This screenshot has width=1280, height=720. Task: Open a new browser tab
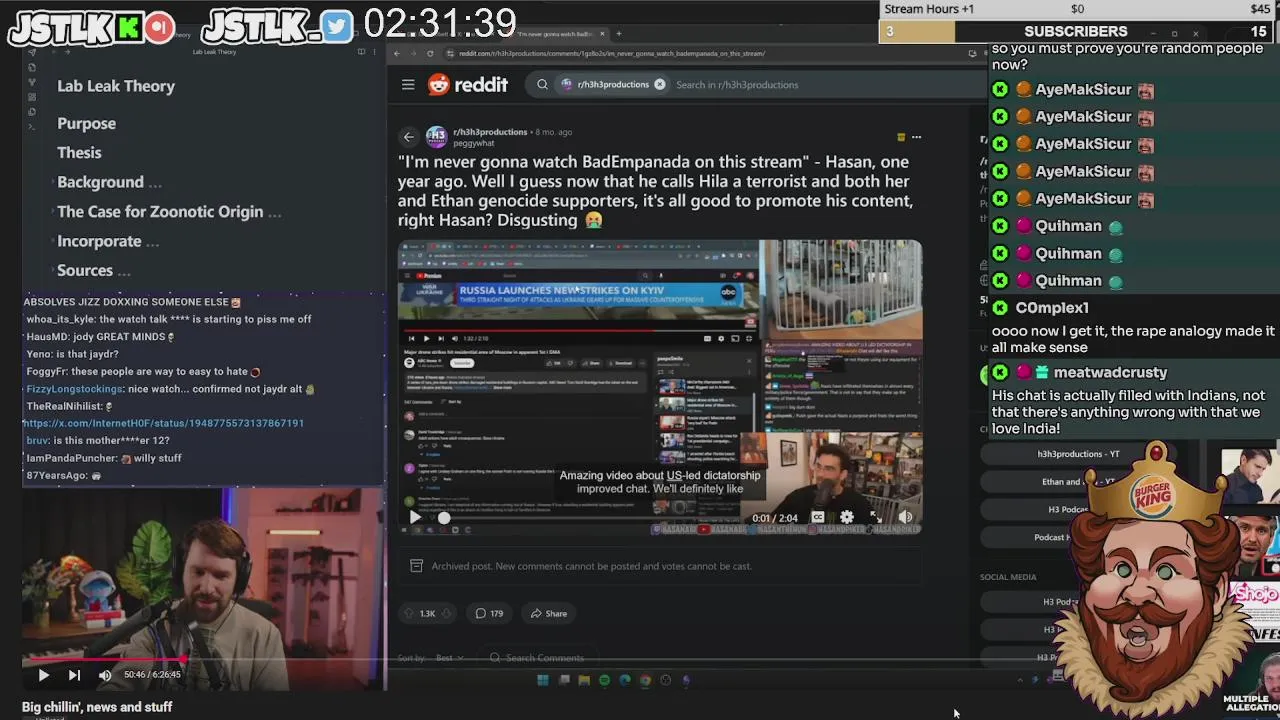pos(618,34)
